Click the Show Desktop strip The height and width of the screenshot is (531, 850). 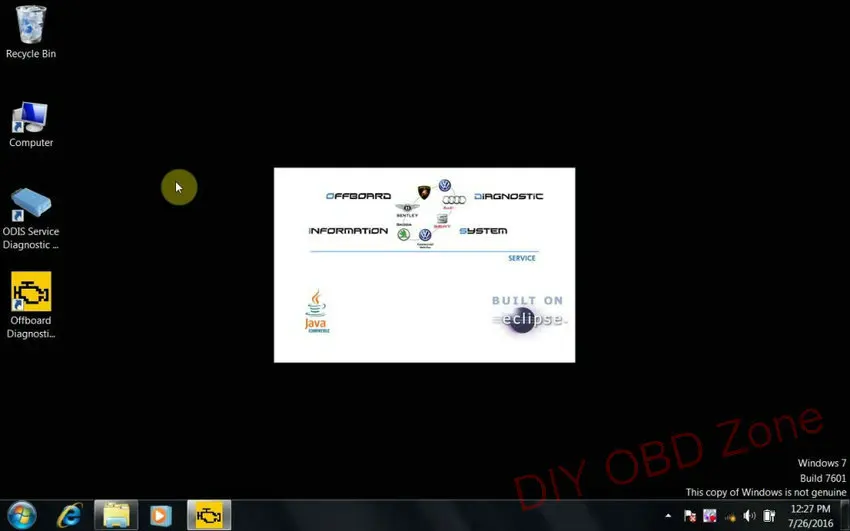[845, 515]
